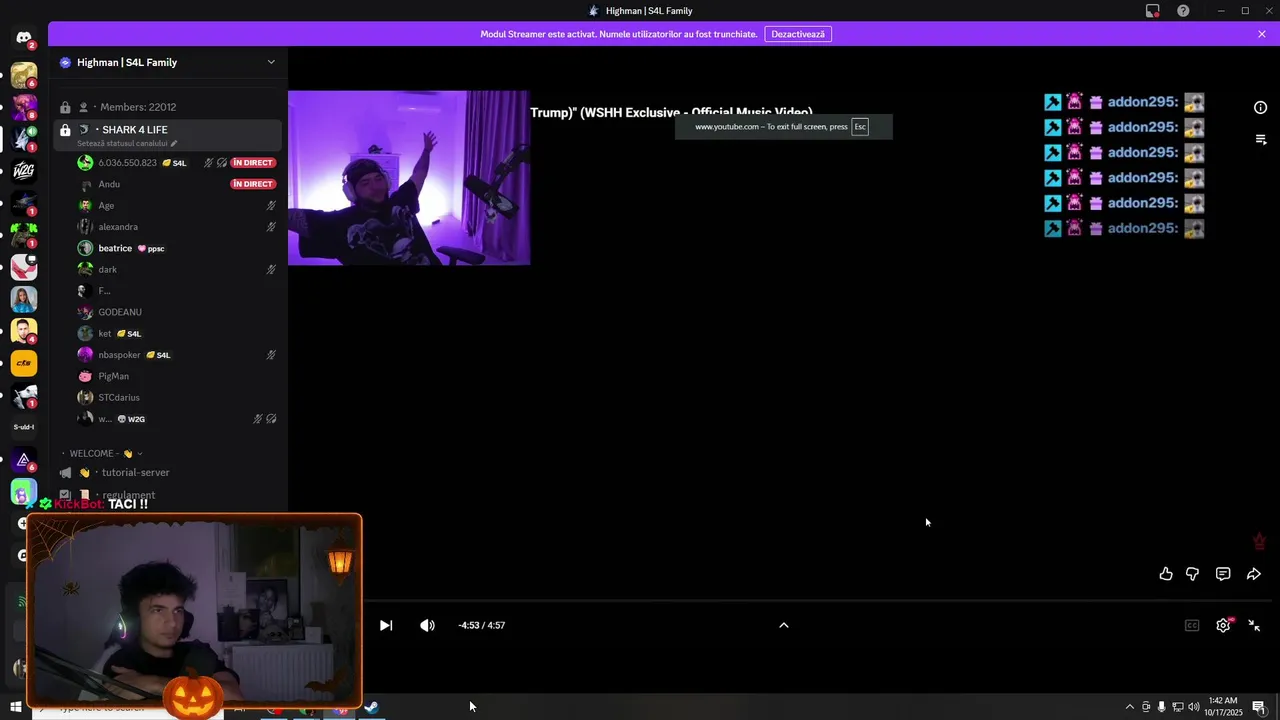Image resolution: width=1280 pixels, height=720 pixels.
Task: Toggle closed captions CC button
Action: pos(1192,625)
